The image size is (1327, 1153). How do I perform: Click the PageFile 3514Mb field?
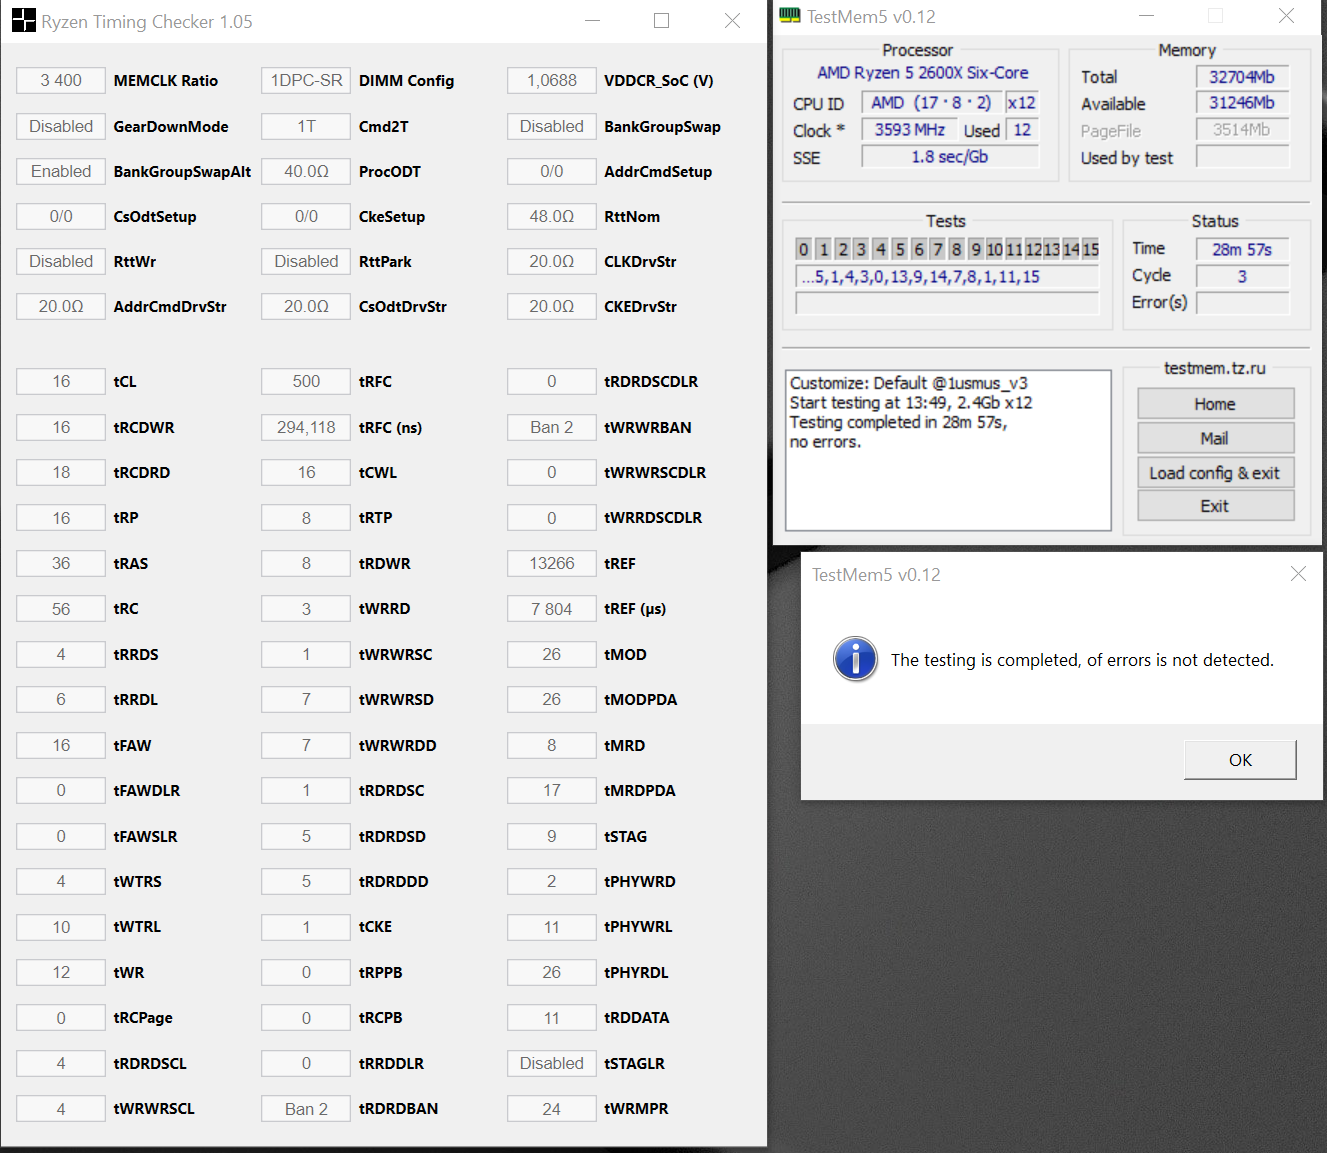1242,130
